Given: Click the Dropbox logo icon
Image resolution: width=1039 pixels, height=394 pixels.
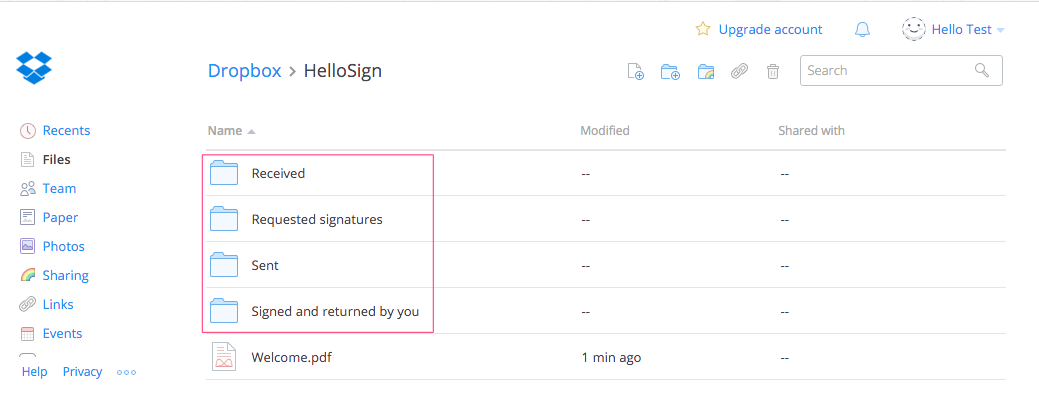Looking at the screenshot, I should [34, 68].
